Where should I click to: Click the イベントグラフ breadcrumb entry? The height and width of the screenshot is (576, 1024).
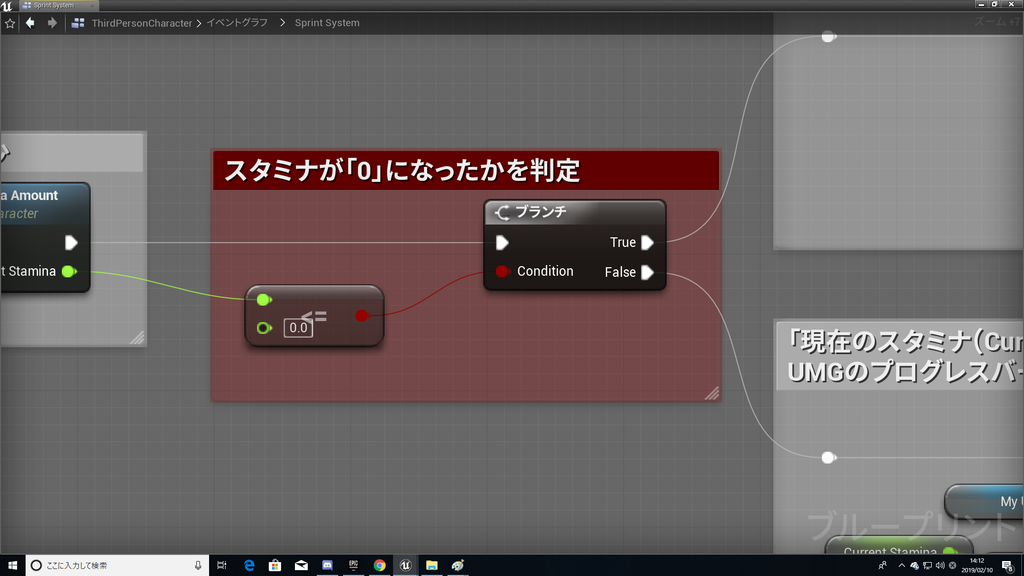click(x=236, y=22)
